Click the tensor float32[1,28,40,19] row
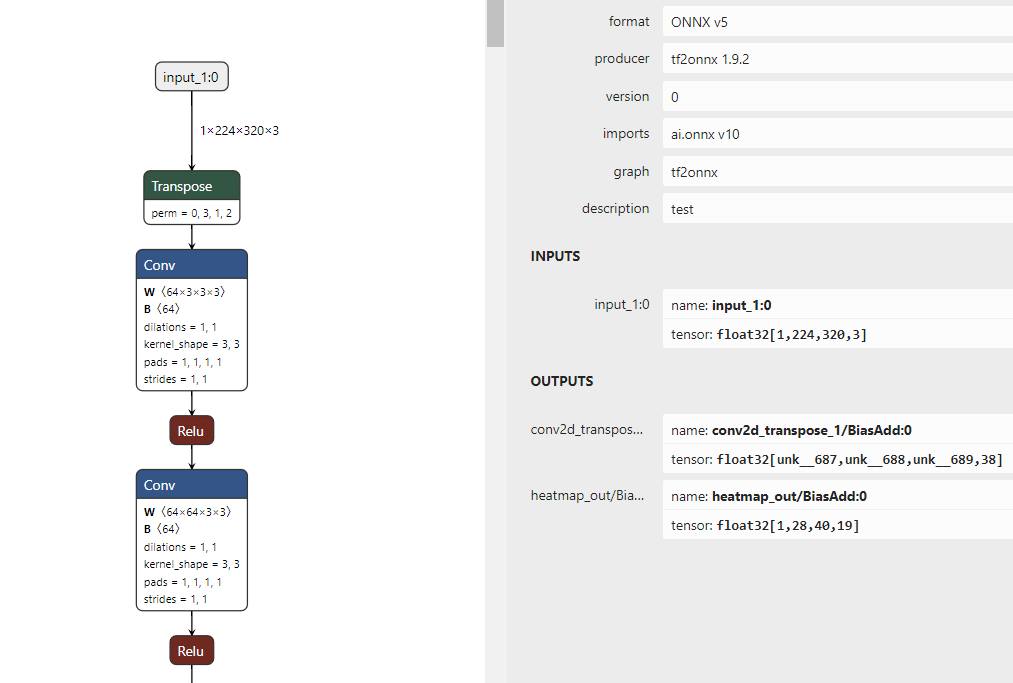The image size is (1013, 683). (838, 525)
